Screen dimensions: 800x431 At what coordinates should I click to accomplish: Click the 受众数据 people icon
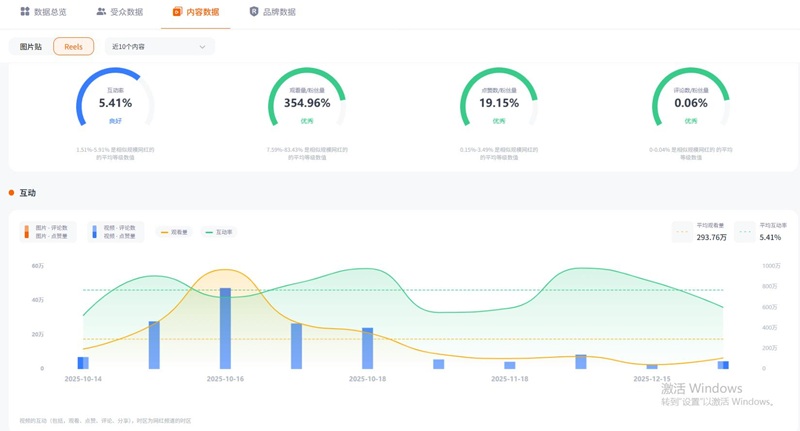(101, 11)
